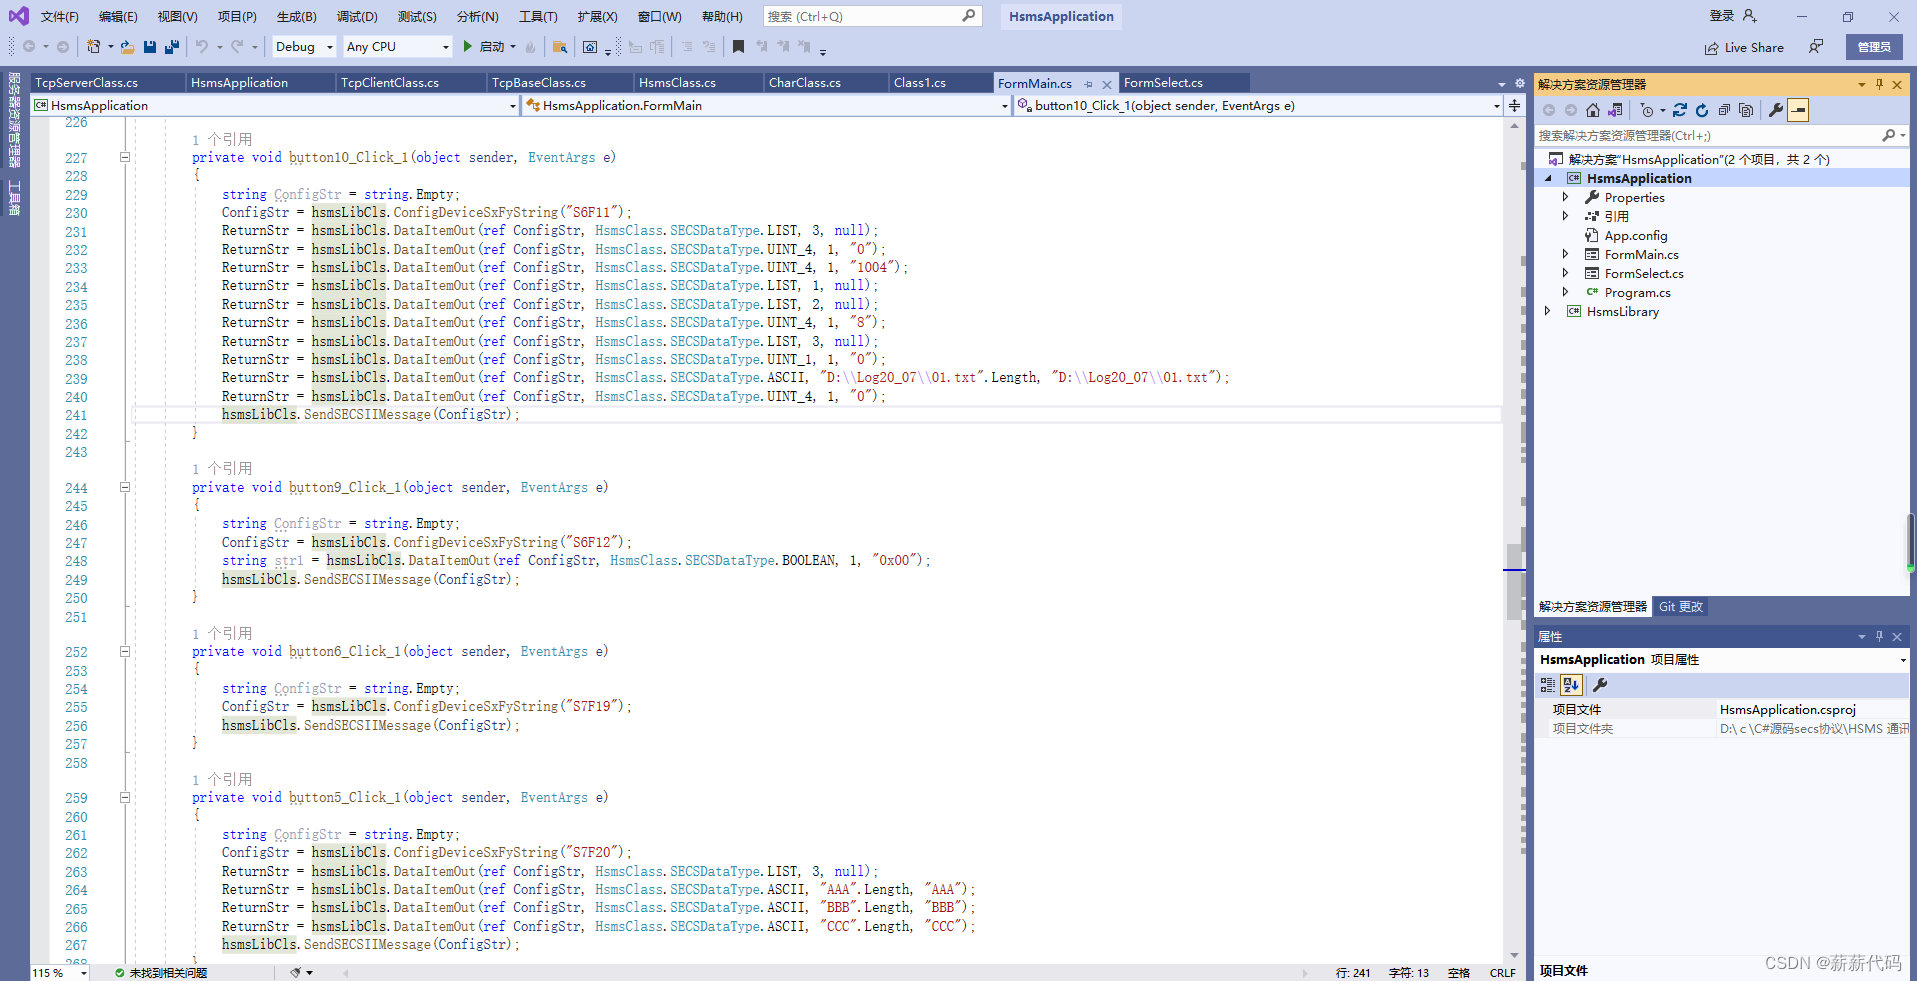Image resolution: width=1917 pixels, height=981 pixels.
Task: Open the 调试(D) menu
Action: tap(357, 16)
